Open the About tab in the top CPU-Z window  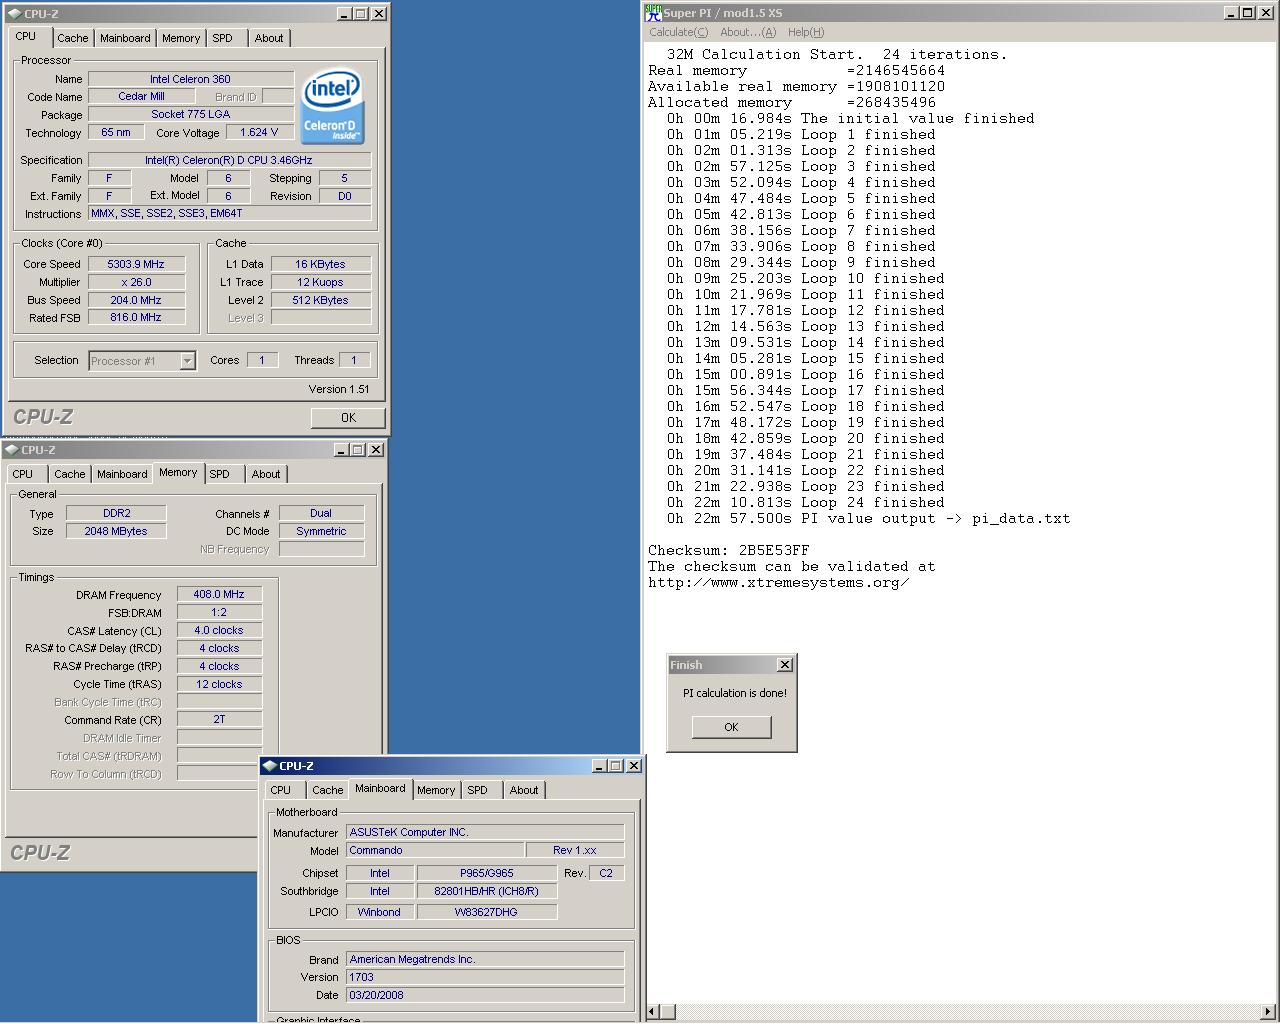[268, 38]
